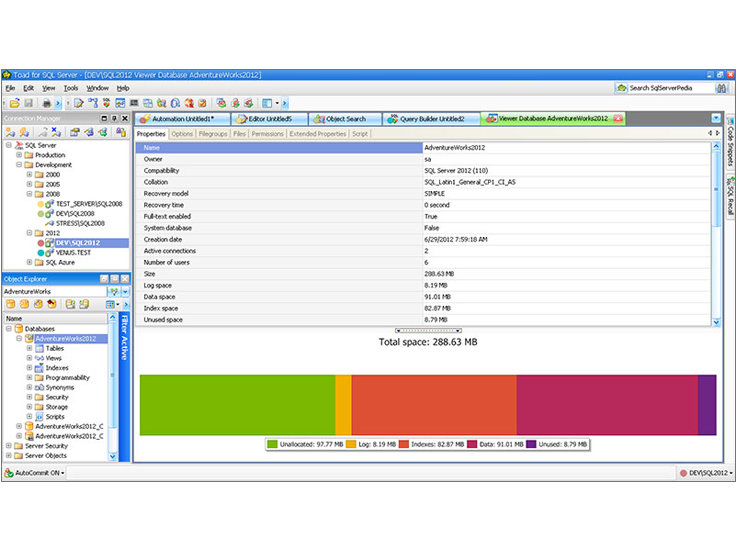This screenshot has width=736, height=550.
Task: Switch to the Permissions tab
Action: pos(268,134)
